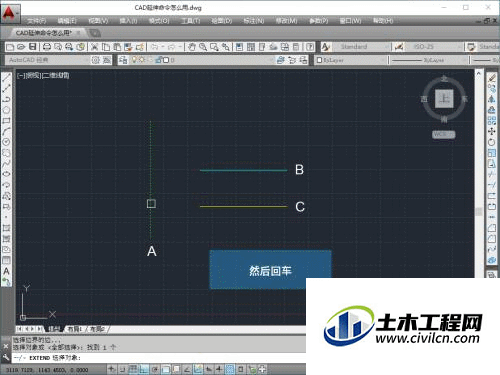500x375 pixels.
Task: Open the 修改(M) menu
Action: point(286,21)
